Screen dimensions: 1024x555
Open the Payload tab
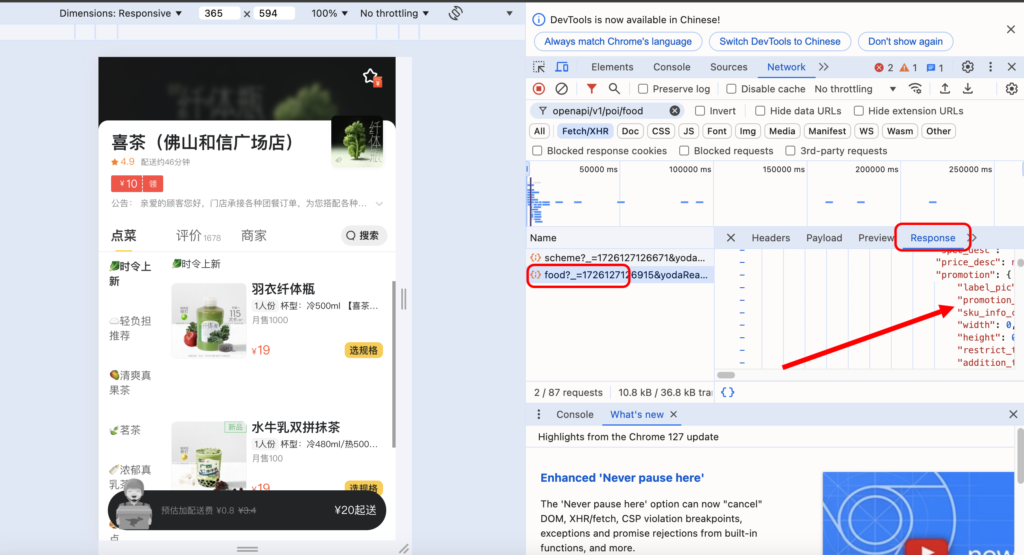[824, 238]
